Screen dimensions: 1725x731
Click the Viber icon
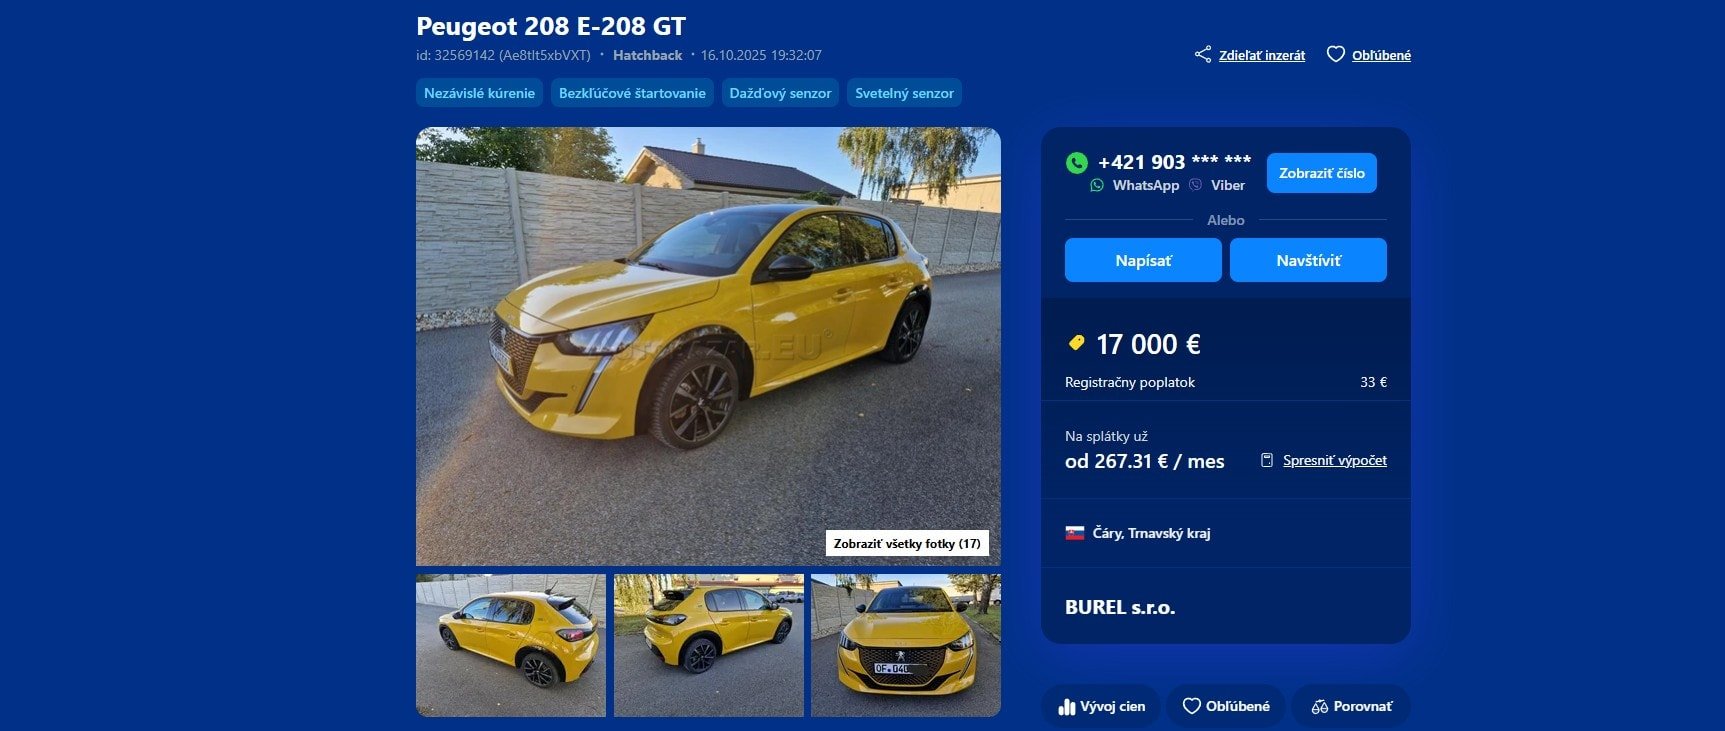coord(1195,185)
